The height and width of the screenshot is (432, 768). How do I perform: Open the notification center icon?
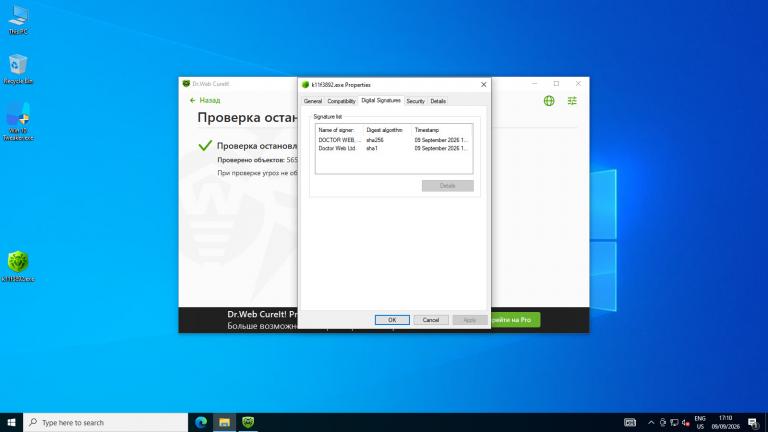[x=753, y=422]
